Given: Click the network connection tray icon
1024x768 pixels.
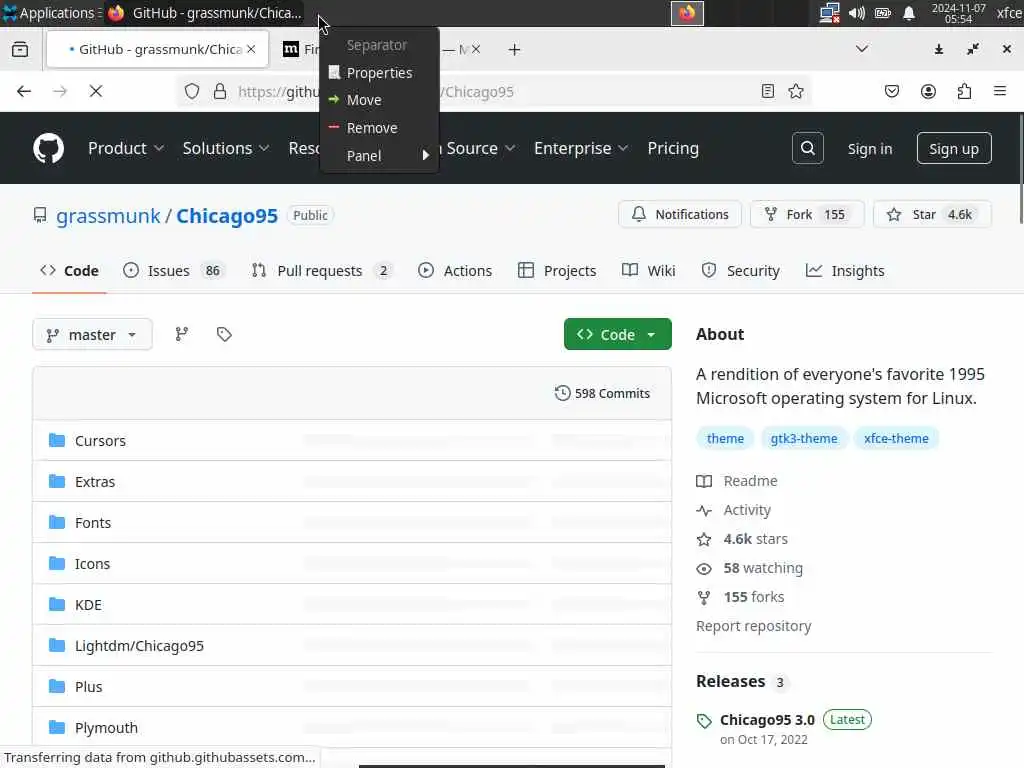Looking at the screenshot, I should tap(829, 13).
